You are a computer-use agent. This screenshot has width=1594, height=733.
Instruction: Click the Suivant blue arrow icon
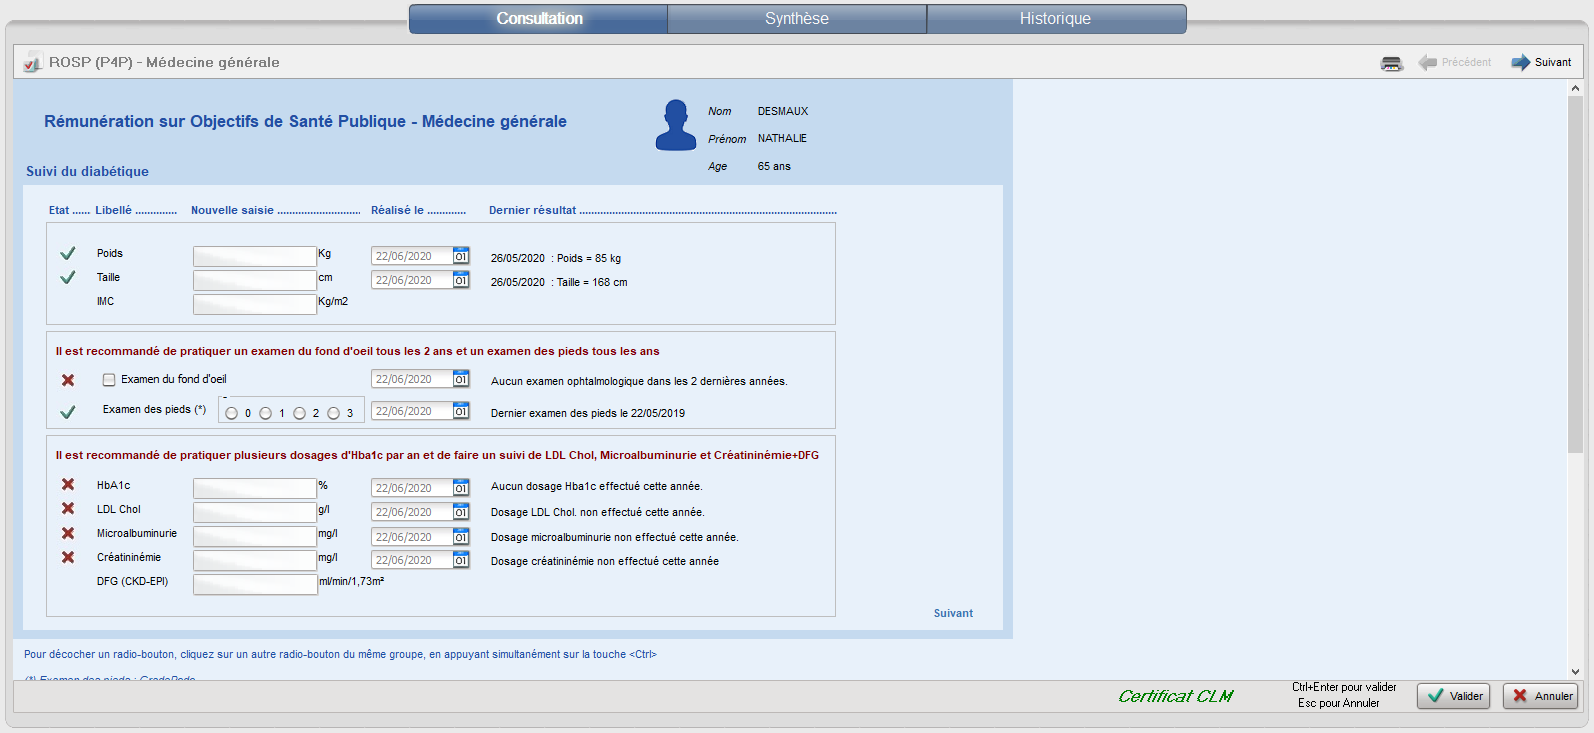(1520, 62)
